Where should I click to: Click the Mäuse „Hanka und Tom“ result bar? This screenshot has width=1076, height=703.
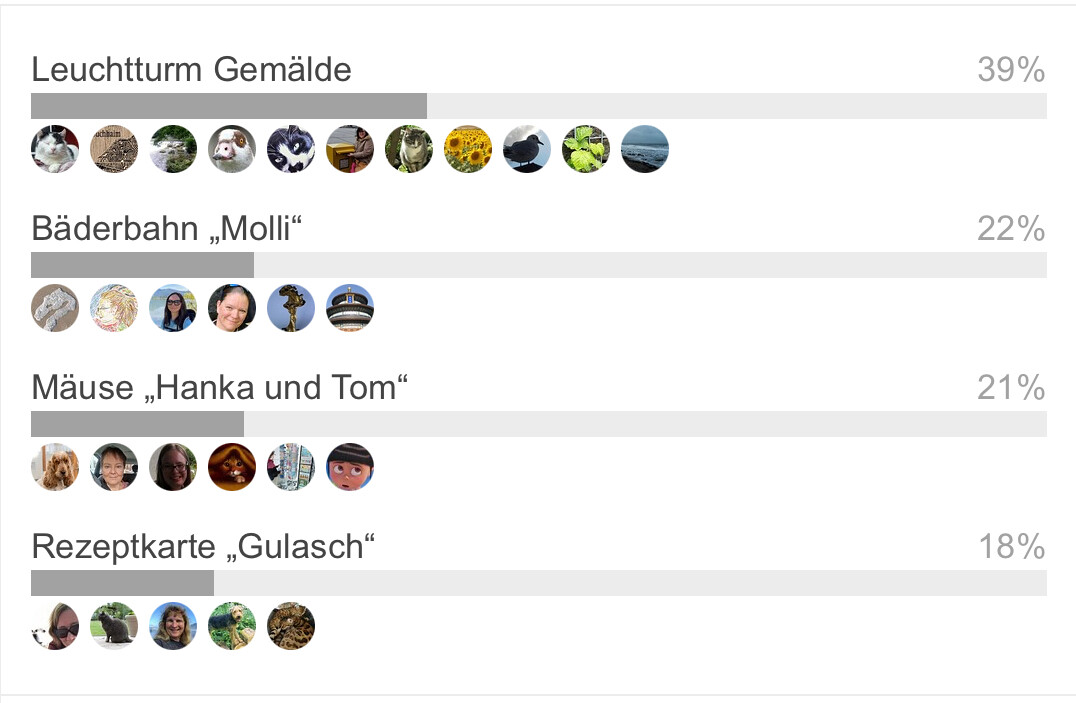(538, 424)
